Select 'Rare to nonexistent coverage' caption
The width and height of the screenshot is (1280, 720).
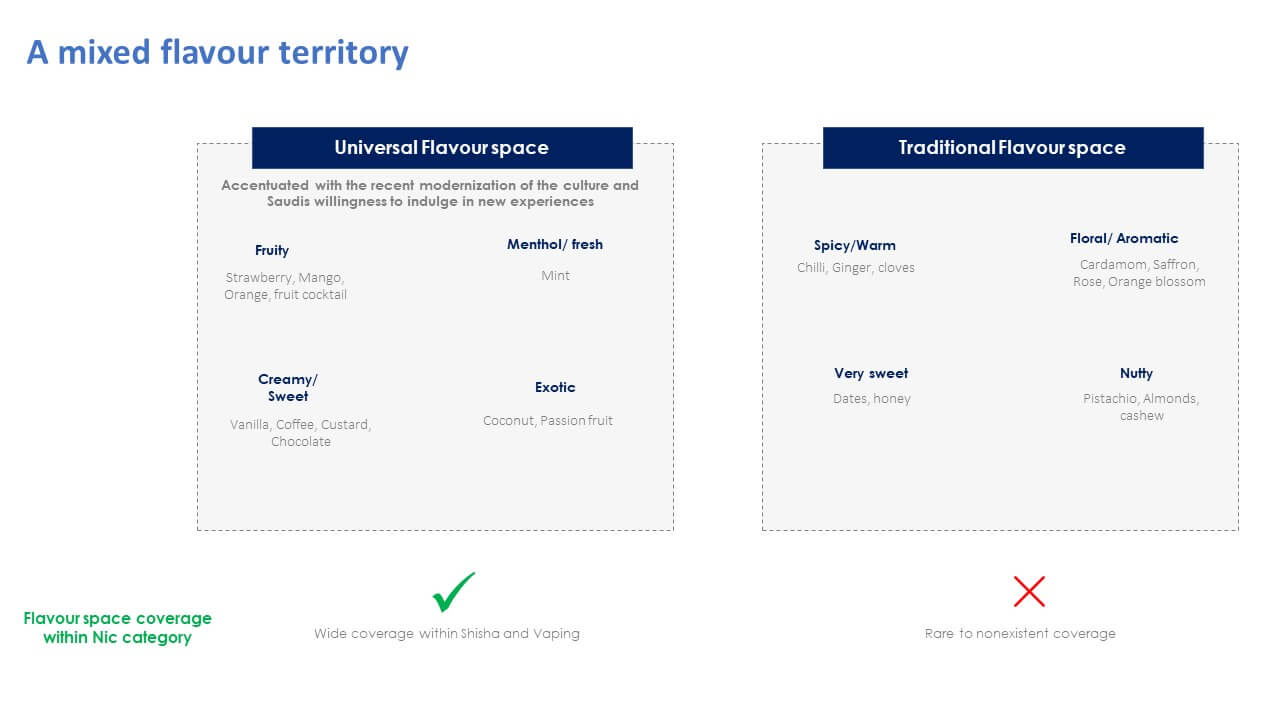click(x=1020, y=633)
